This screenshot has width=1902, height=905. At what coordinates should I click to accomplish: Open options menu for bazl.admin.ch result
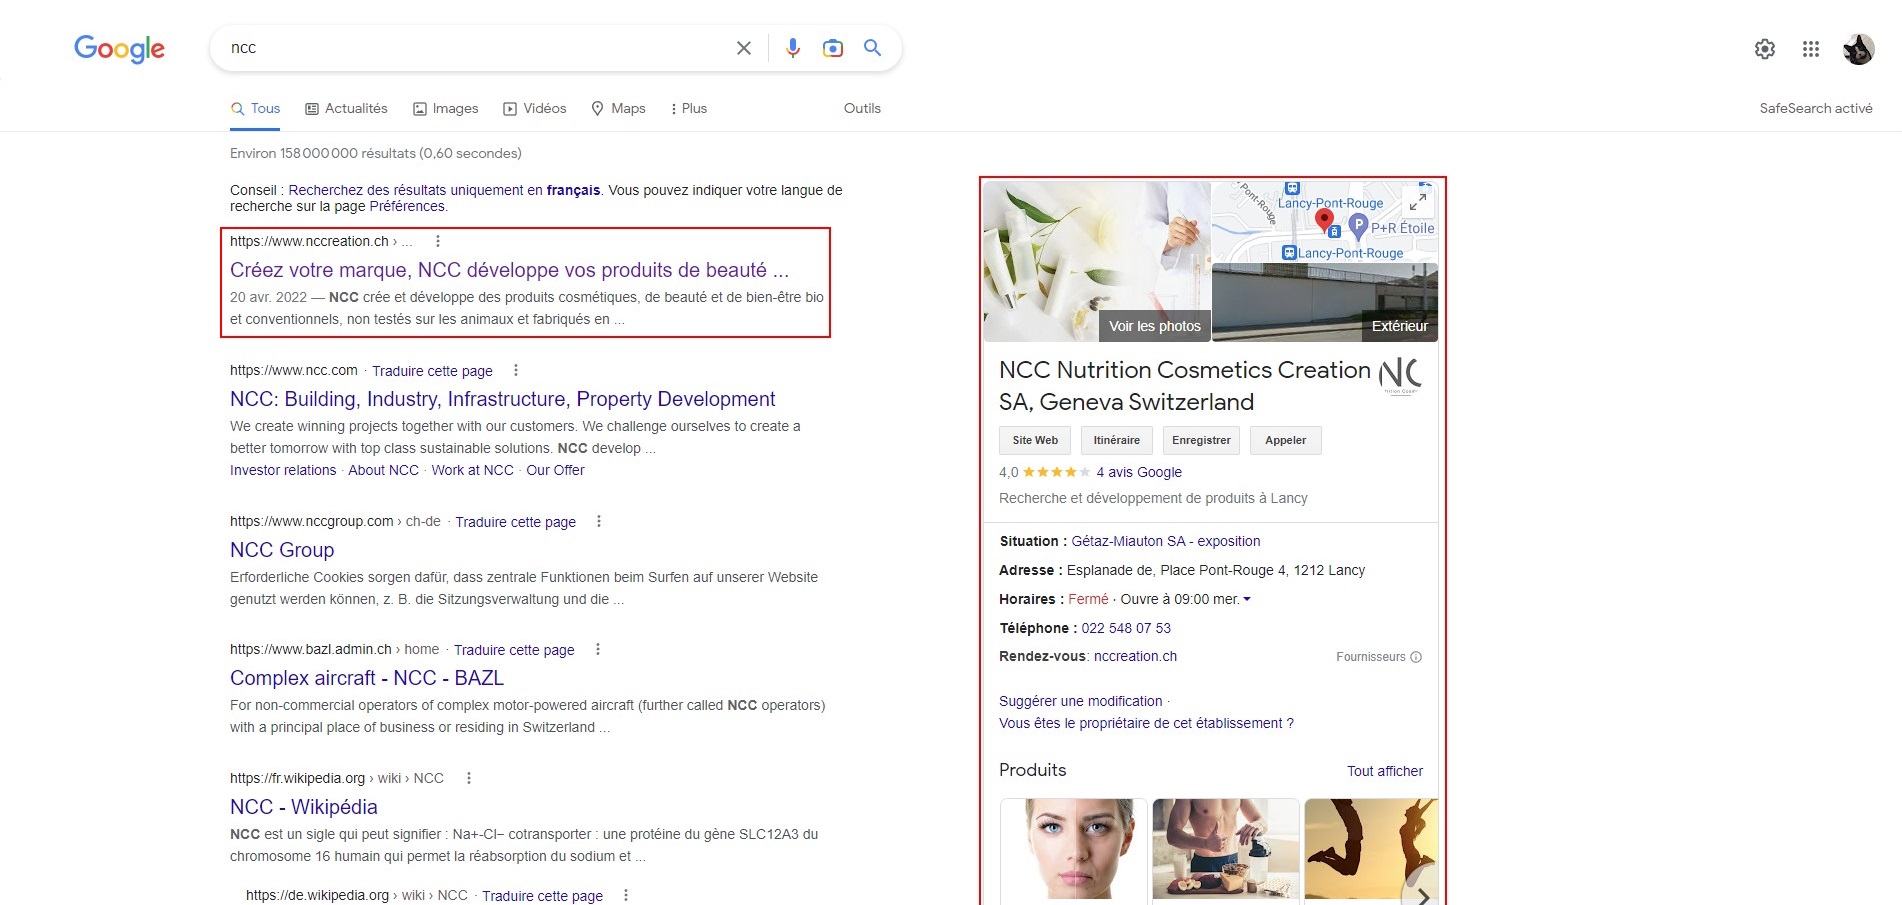pyautogui.click(x=598, y=649)
